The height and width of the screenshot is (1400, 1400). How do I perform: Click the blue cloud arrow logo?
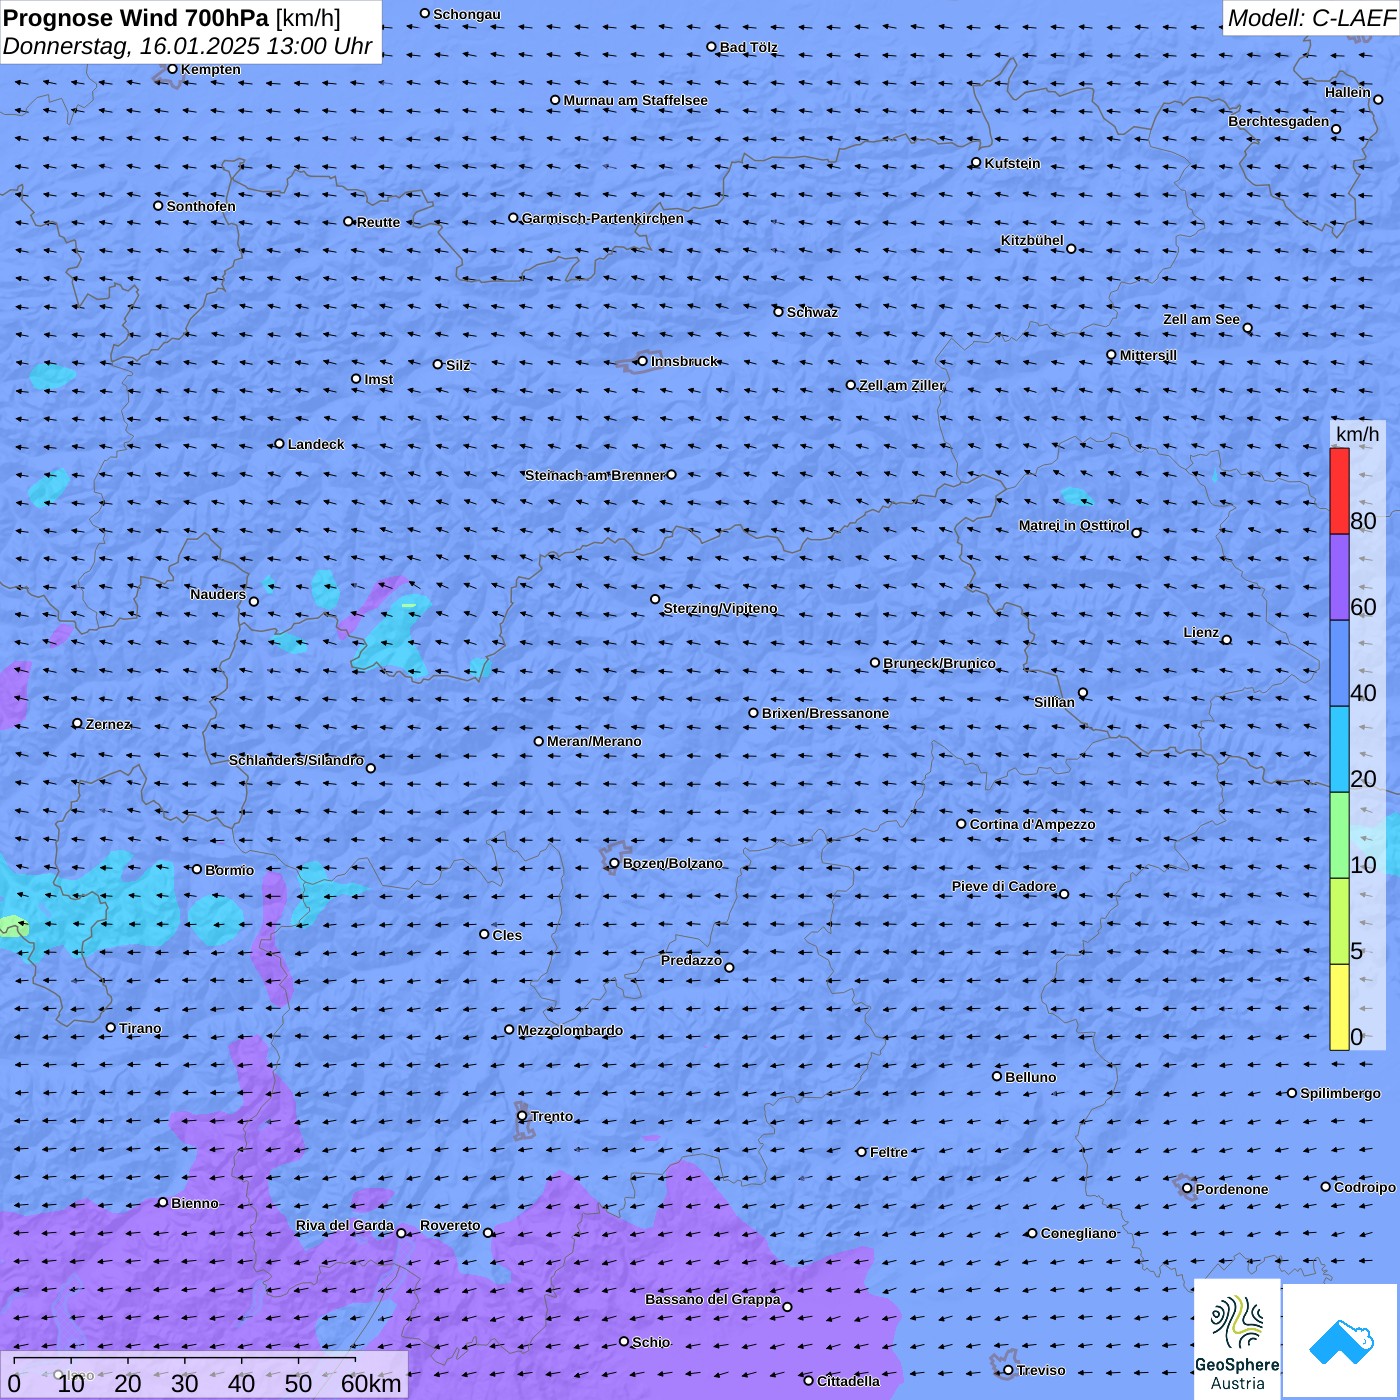click(1341, 1340)
